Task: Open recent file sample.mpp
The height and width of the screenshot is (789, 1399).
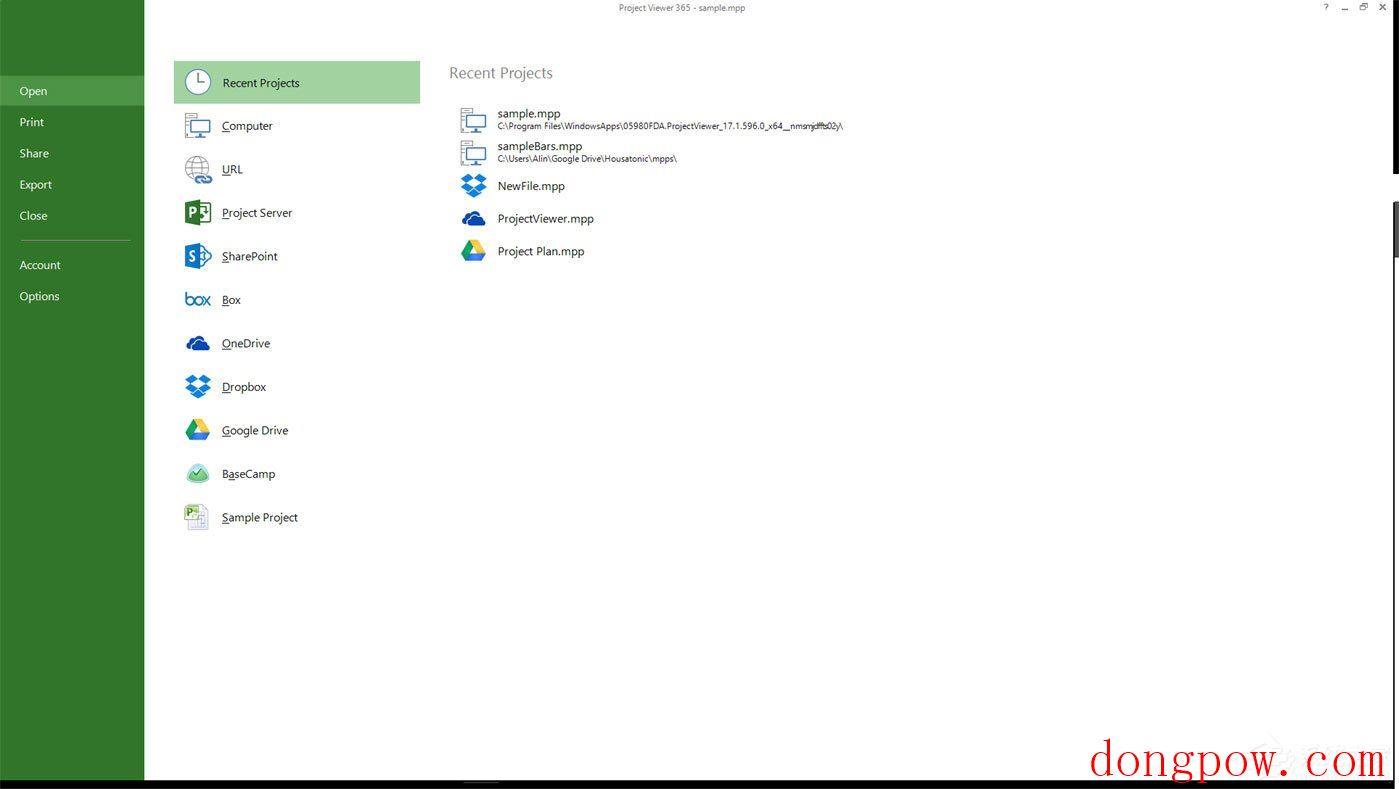Action: coord(529,113)
